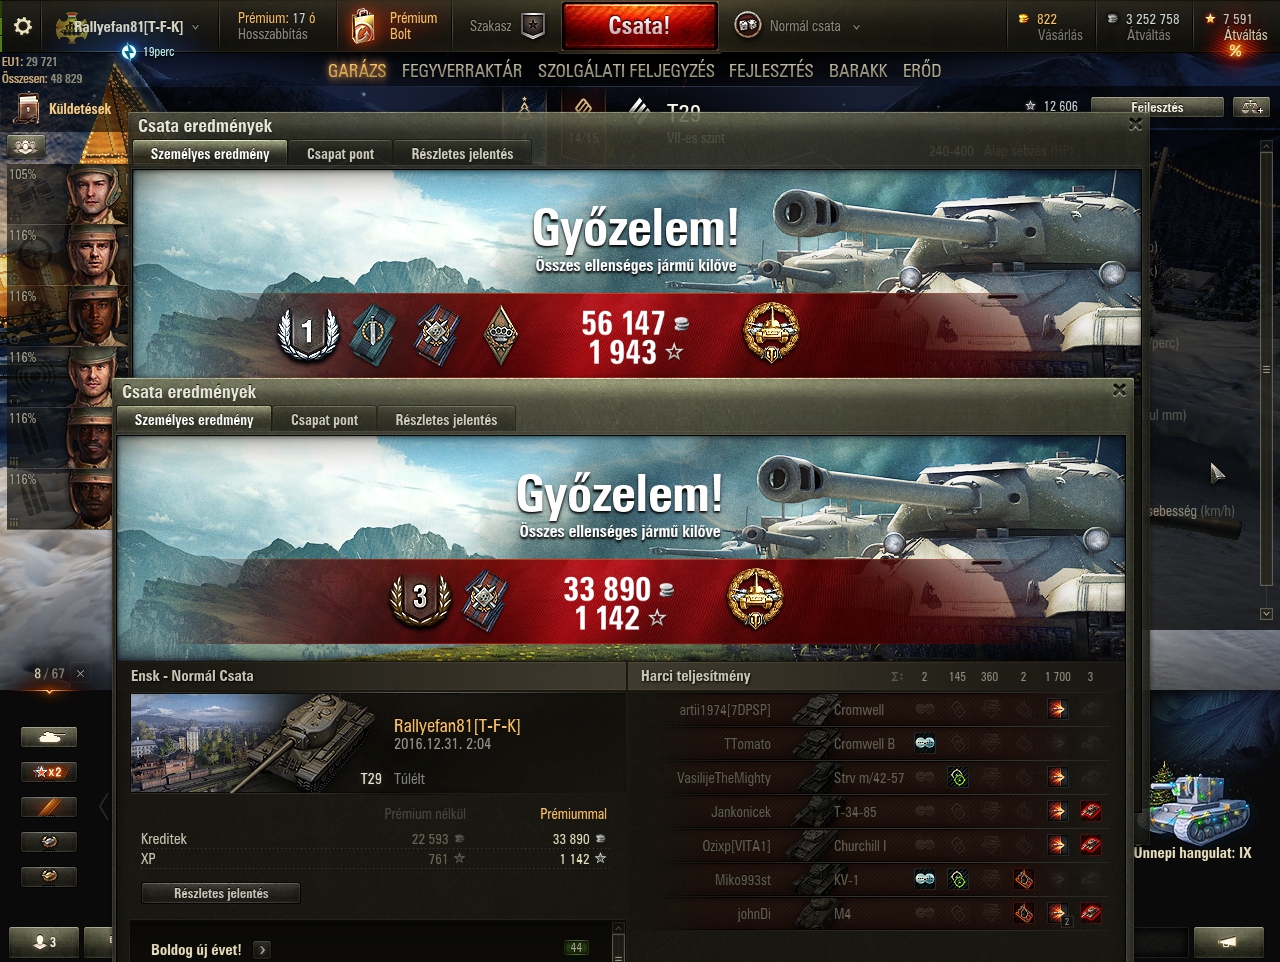
Task: Click the message list scrollbar near 44
Action: point(618,942)
